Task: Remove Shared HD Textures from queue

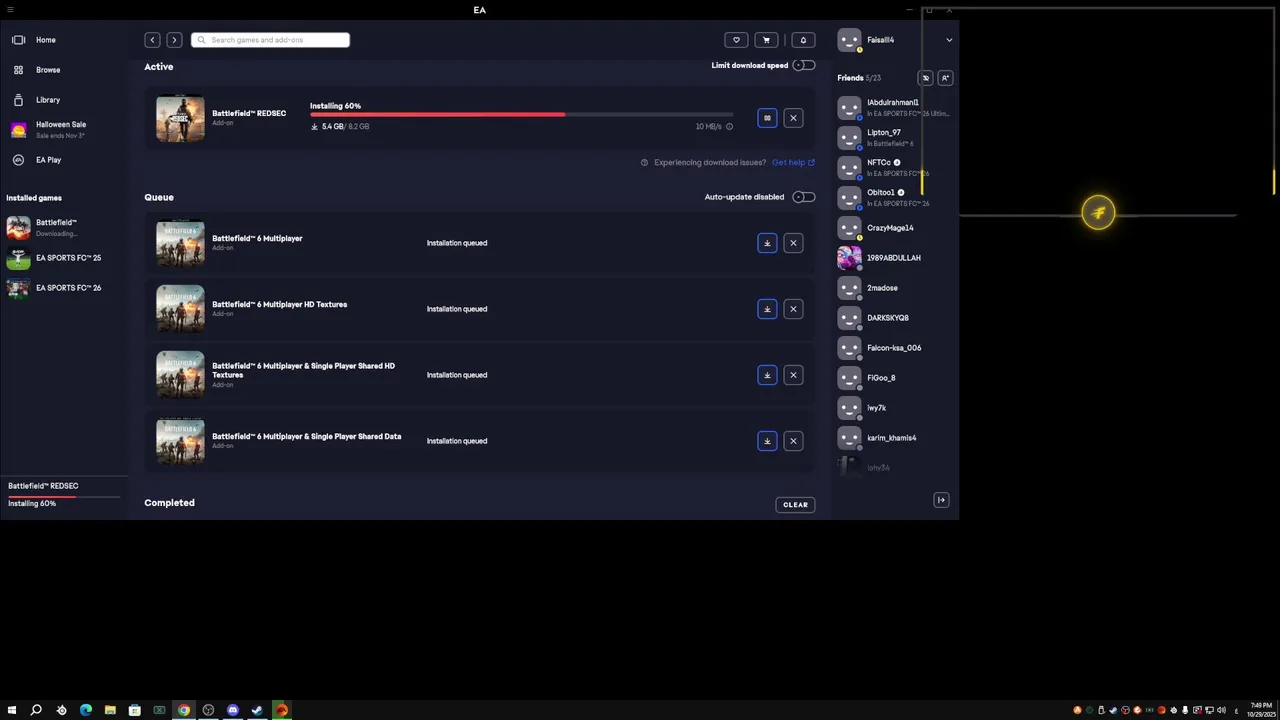Action: [793, 375]
